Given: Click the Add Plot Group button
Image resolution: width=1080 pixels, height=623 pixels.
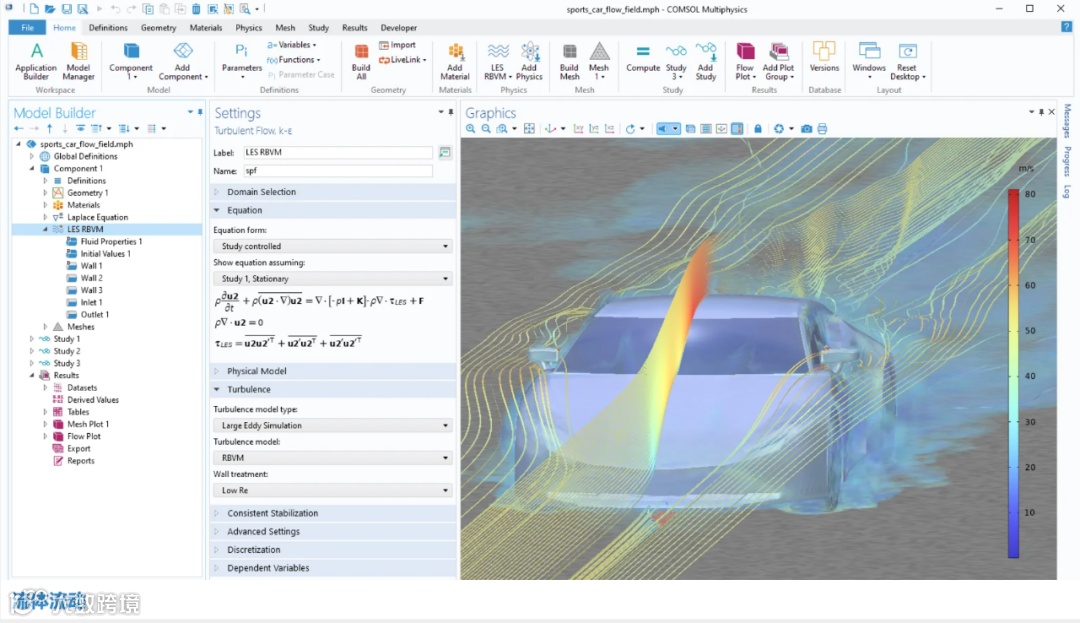Looking at the screenshot, I should point(778,61).
